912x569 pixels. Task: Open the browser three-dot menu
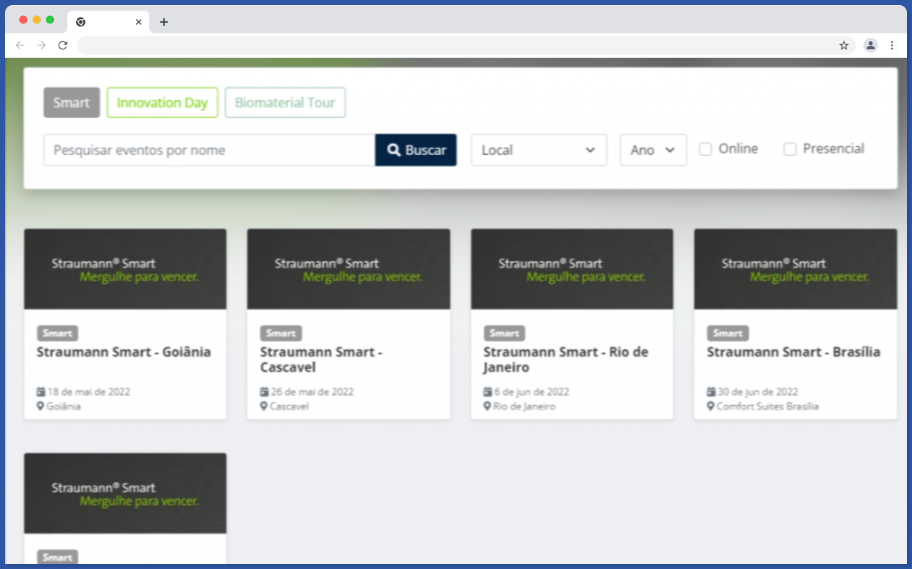tap(892, 45)
